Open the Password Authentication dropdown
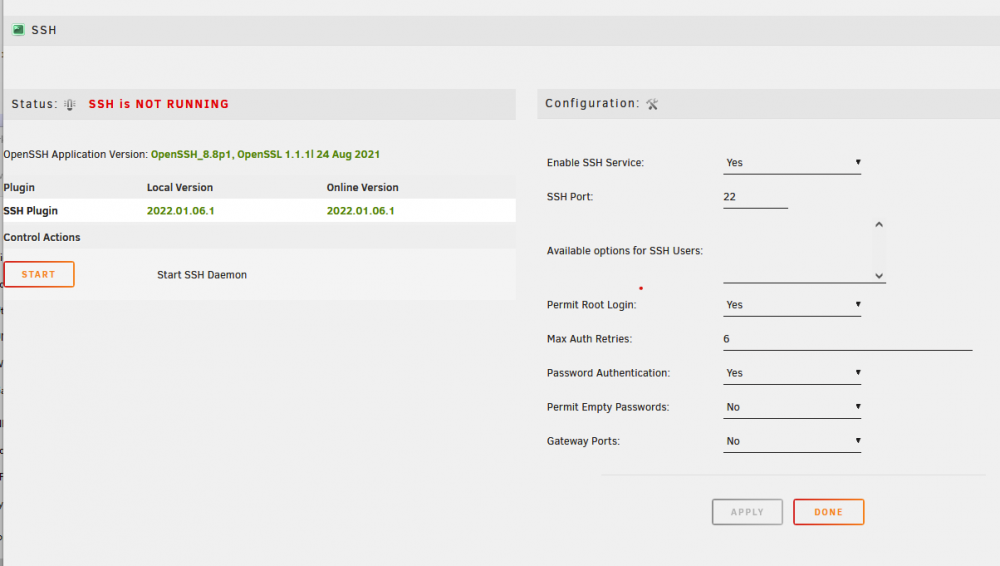 pos(792,373)
